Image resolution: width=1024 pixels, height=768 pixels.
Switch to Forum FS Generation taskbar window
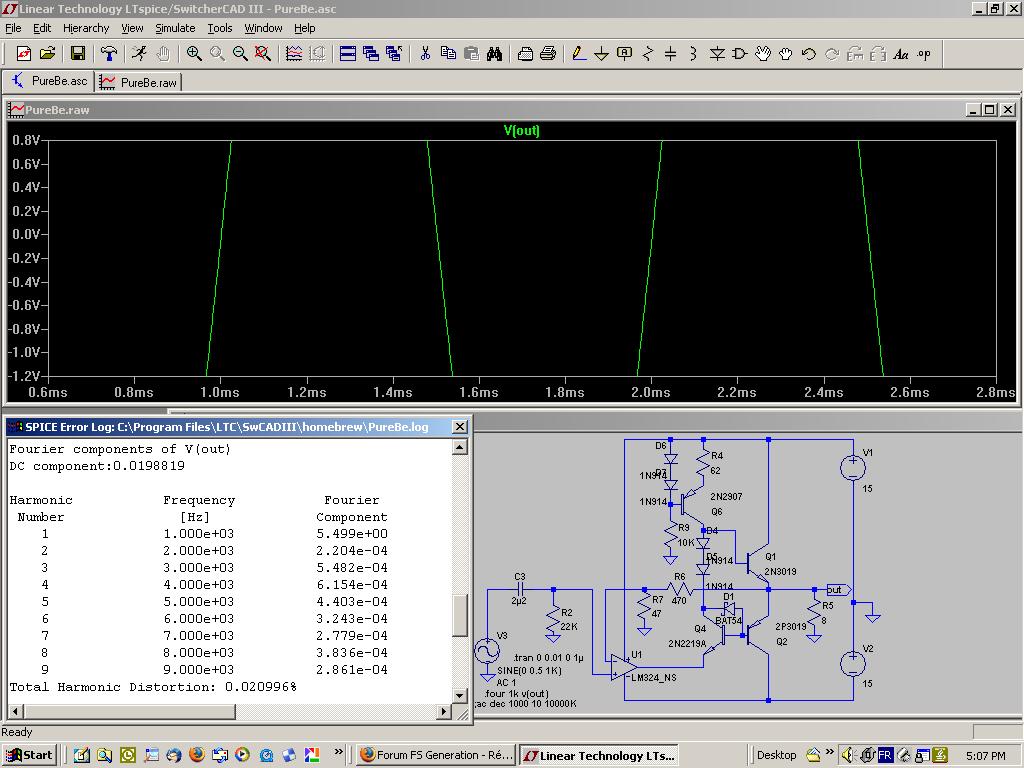[x=436, y=755]
